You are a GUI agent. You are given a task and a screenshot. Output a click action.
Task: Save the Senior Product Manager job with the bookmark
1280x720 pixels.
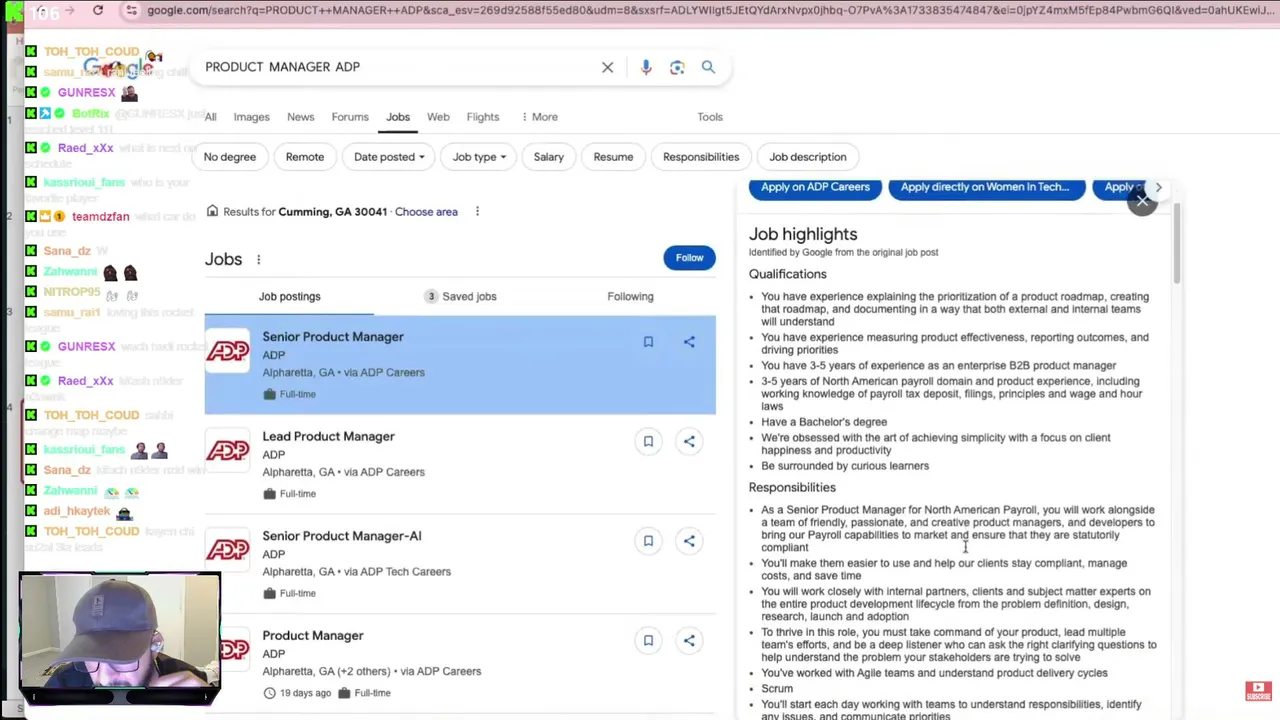648,342
